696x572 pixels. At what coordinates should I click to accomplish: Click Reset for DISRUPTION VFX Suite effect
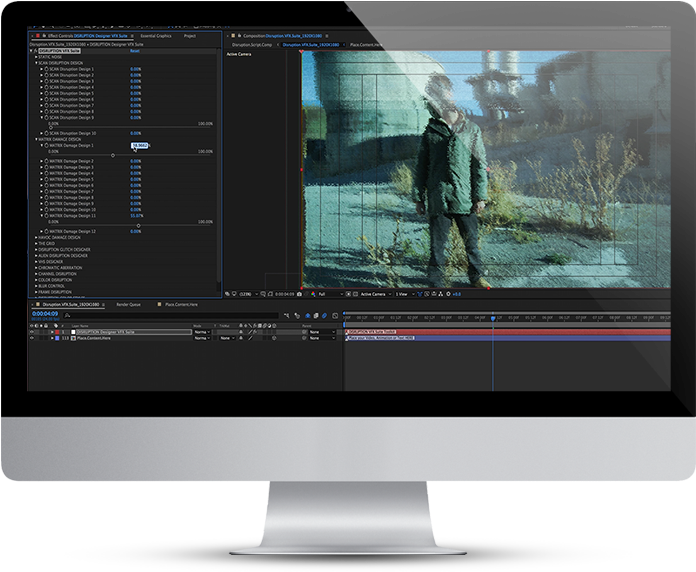pos(134,51)
